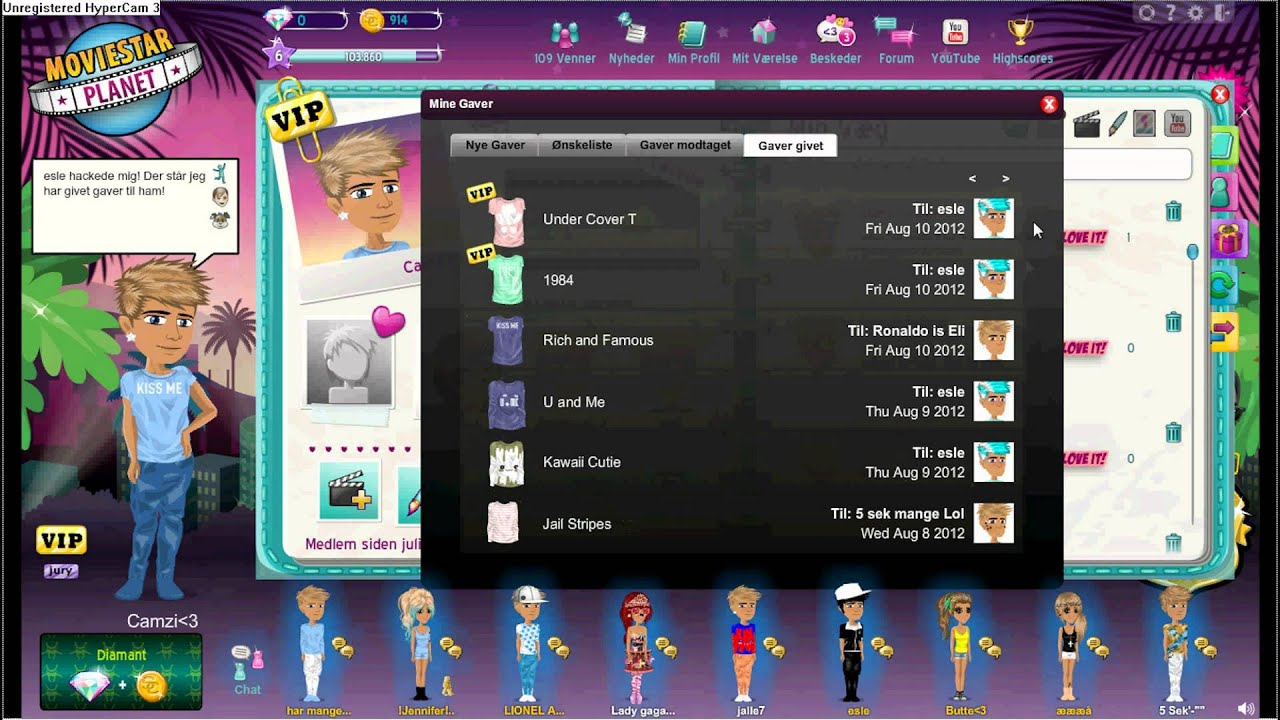
Task: Click recipient avatar for 5 sek mange Lol
Action: (994, 523)
